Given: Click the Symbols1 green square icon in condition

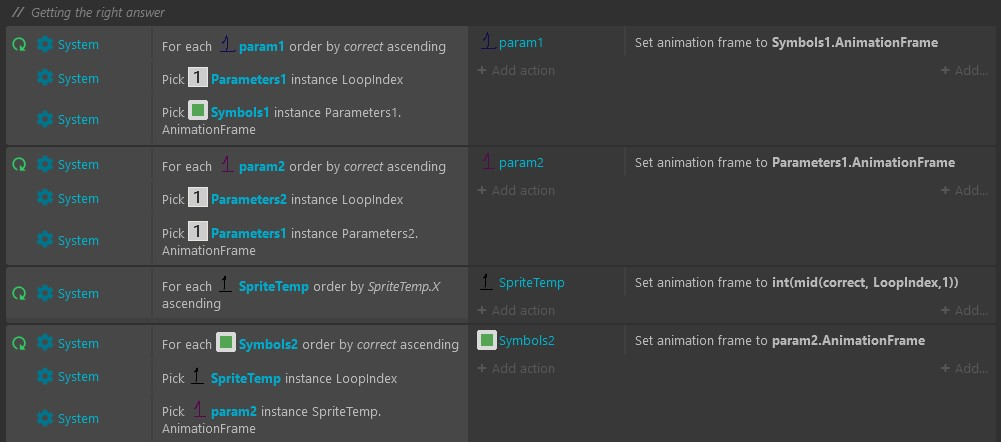Looking at the screenshot, I should pyautogui.click(x=198, y=111).
